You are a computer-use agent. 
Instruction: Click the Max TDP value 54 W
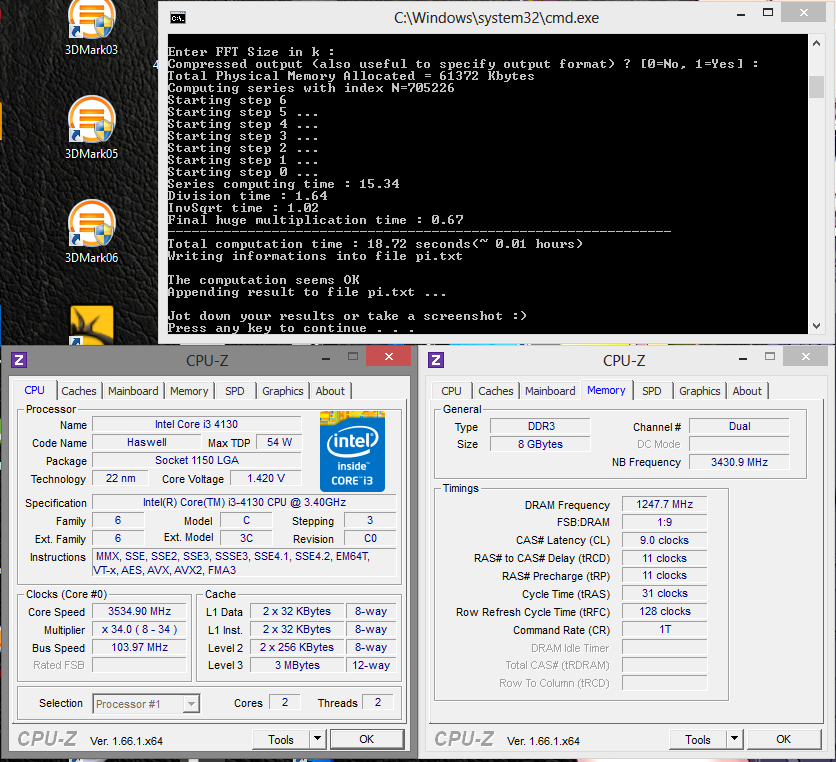[279, 443]
